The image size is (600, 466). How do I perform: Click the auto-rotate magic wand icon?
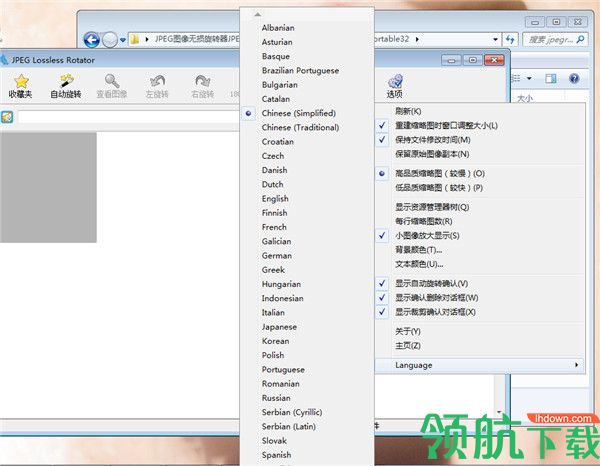pyautogui.click(x=66, y=81)
